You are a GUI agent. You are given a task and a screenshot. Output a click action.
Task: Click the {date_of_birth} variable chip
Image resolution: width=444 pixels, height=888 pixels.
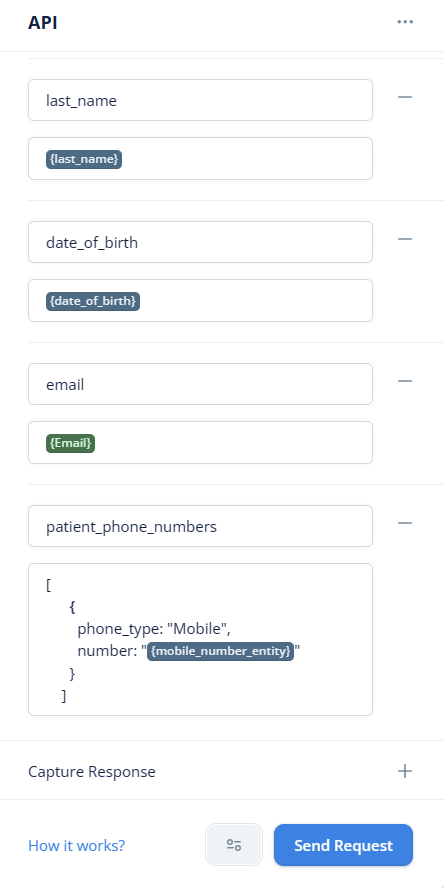(93, 301)
